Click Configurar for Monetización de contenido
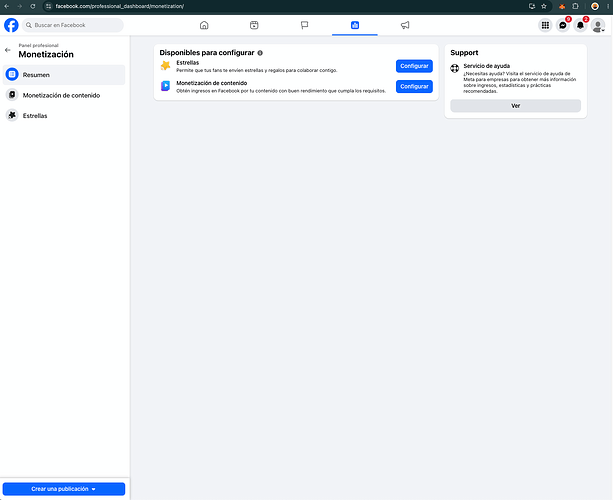Viewport: 613px width, 500px height. point(414,86)
